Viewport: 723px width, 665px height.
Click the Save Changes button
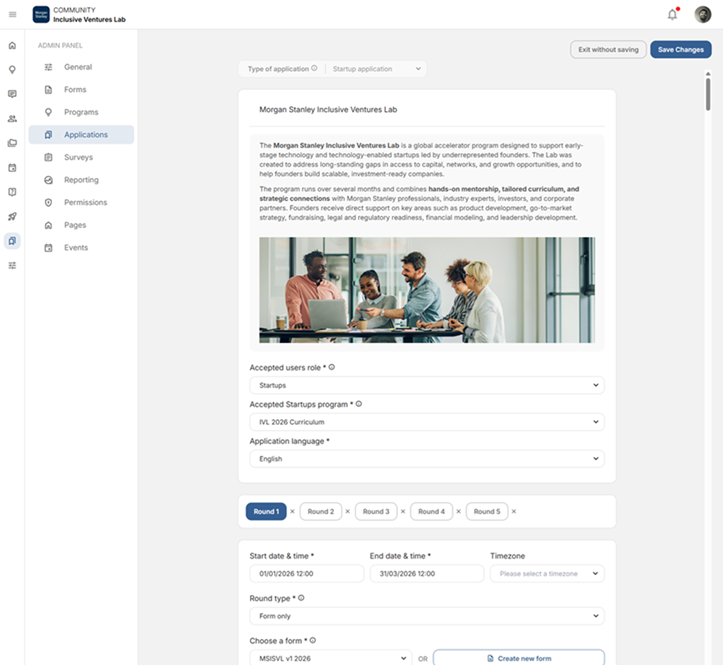point(681,49)
